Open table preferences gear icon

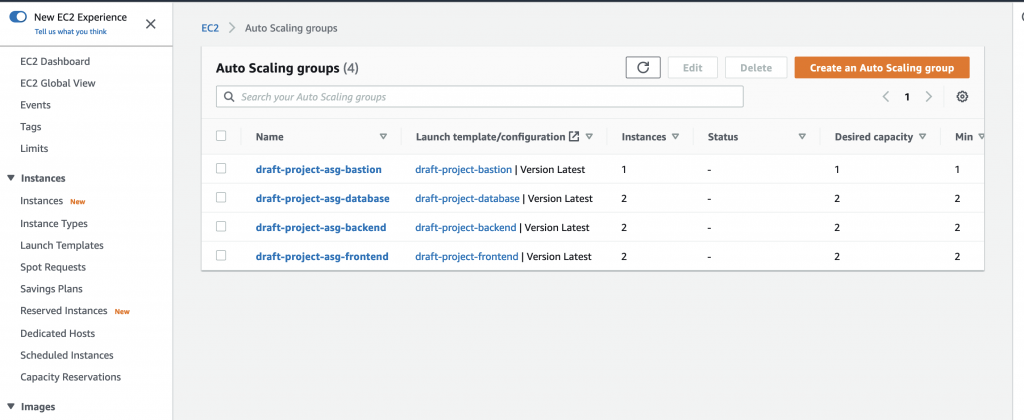click(x=962, y=97)
